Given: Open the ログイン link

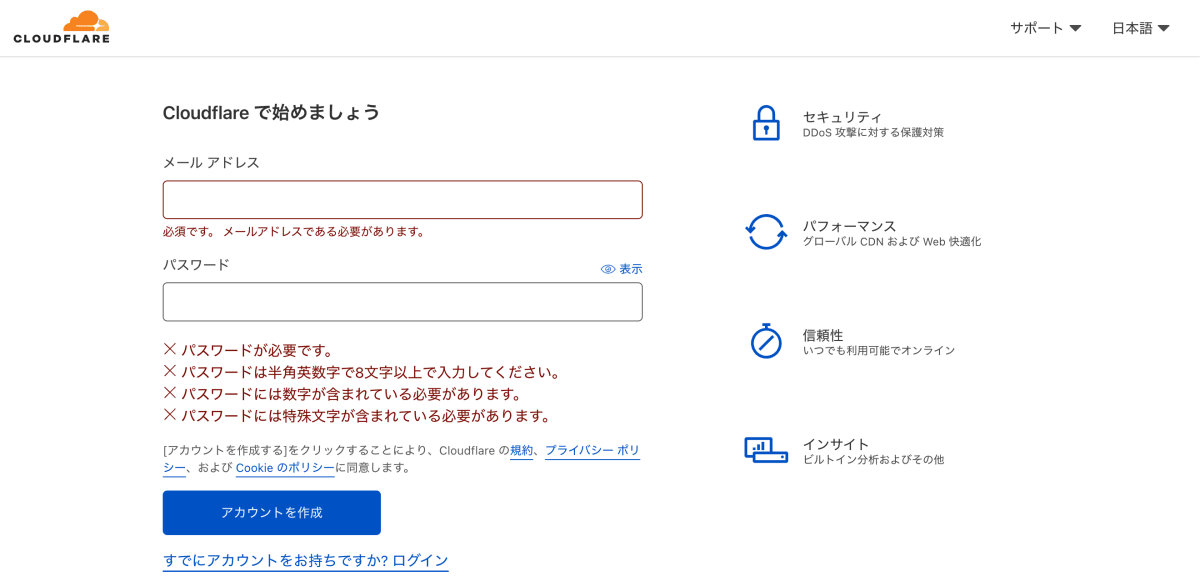Looking at the screenshot, I should coord(421,560).
